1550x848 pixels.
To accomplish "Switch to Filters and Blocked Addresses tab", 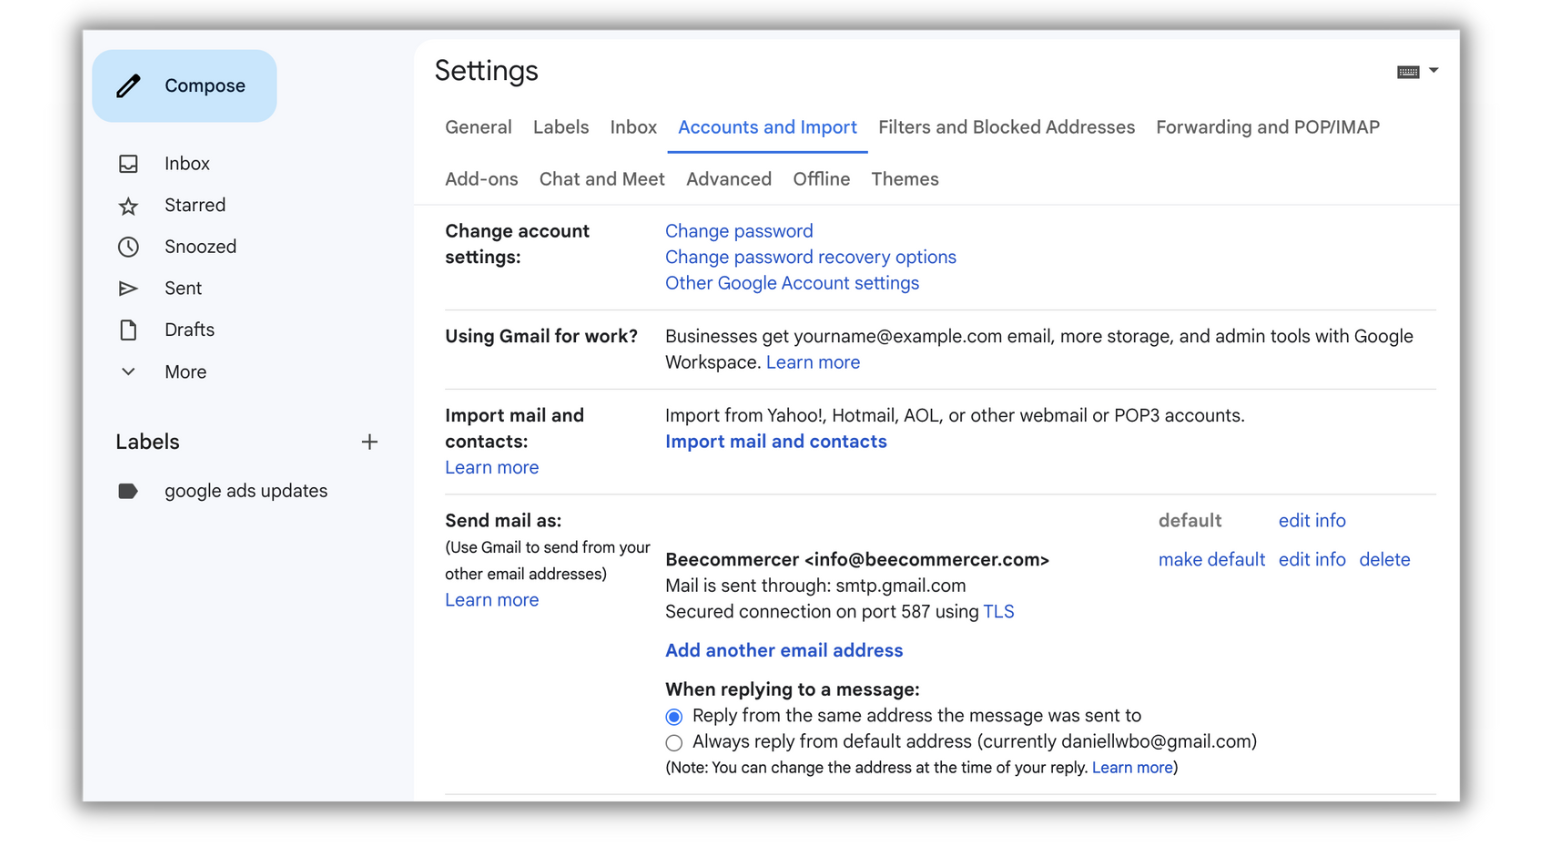I will 1006,127.
